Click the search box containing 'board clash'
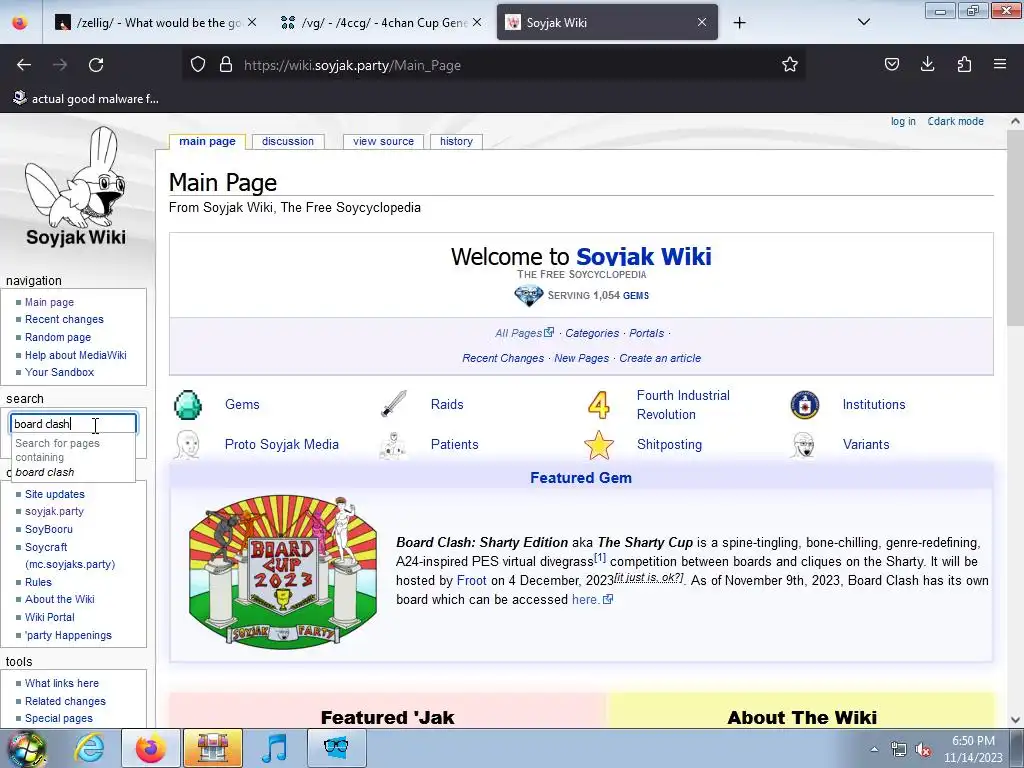The image size is (1024, 768). pyautogui.click(x=73, y=424)
